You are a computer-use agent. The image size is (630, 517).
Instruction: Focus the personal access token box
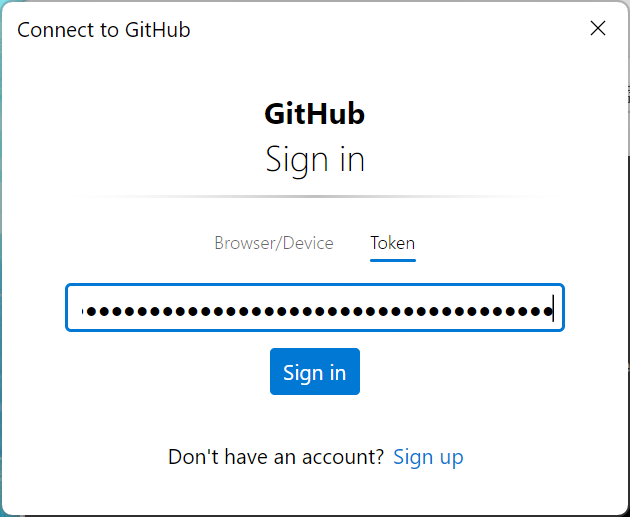pyautogui.click(x=315, y=309)
